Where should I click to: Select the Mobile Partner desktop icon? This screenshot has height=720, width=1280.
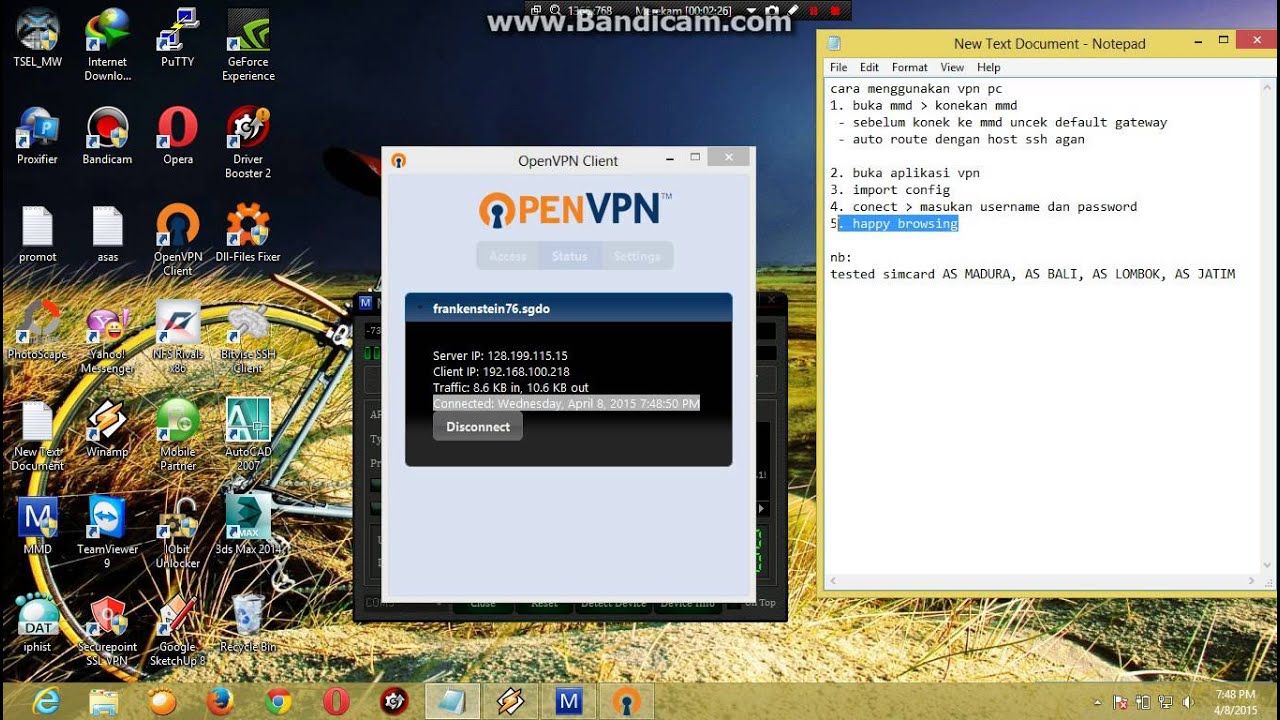[x=178, y=435]
